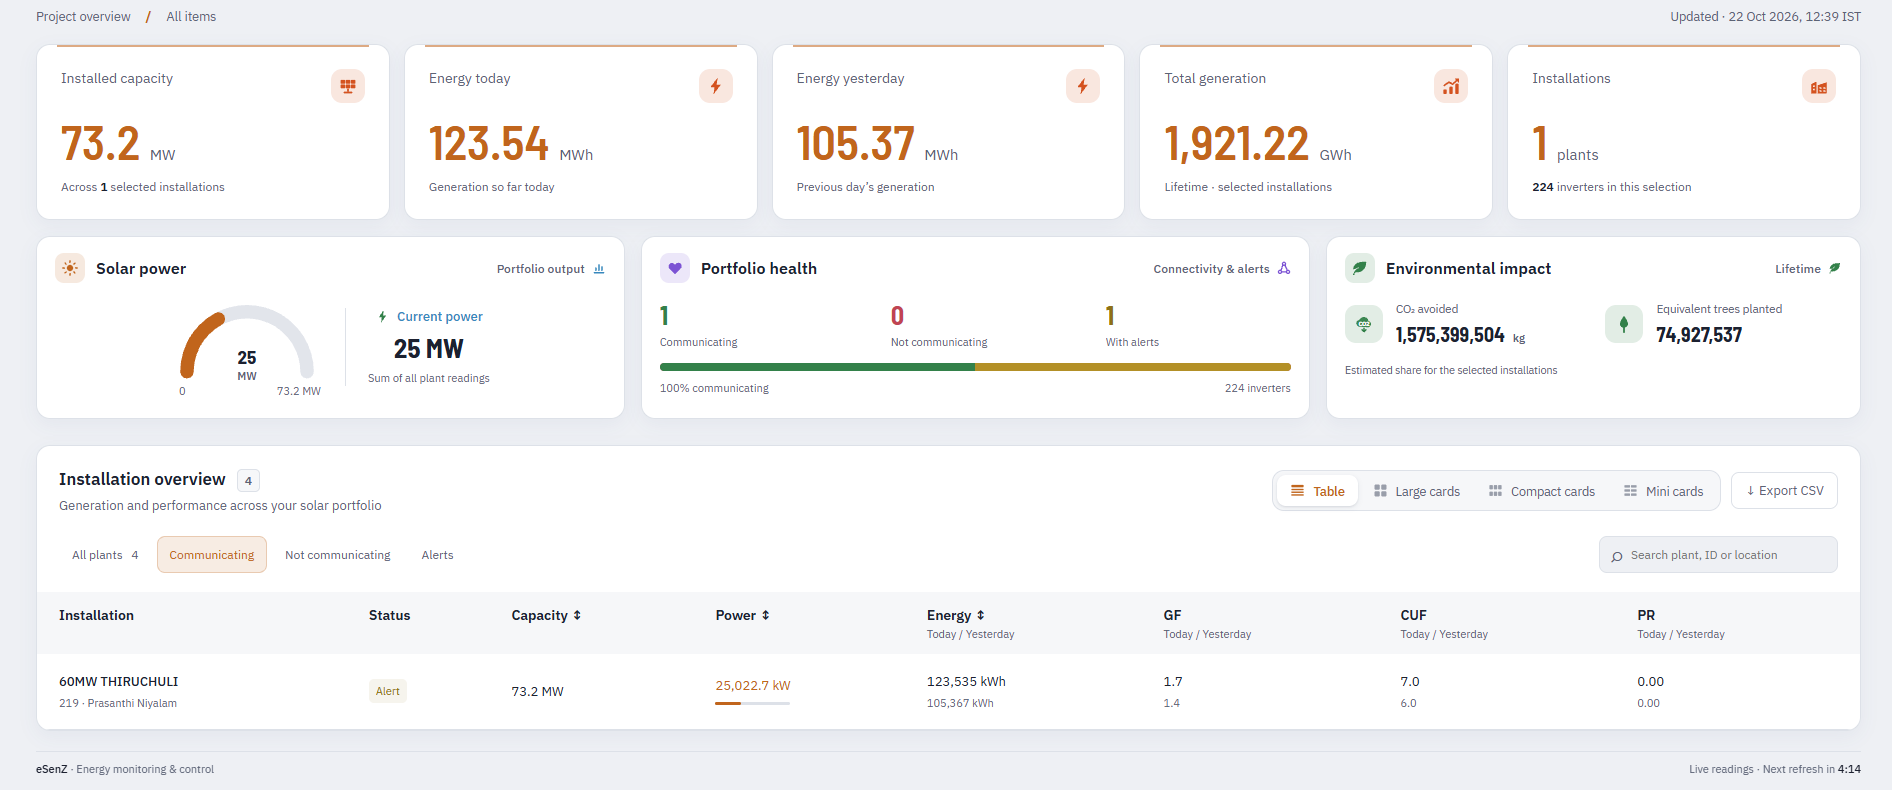Click the installation count badge showing 4
This screenshot has width=1892, height=790.
249,481
